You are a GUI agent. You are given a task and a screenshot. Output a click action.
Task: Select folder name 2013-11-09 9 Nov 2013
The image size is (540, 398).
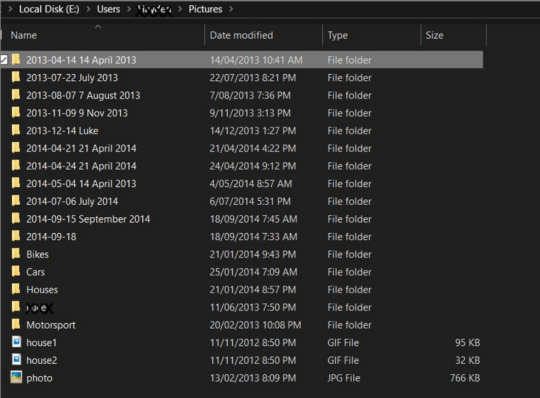tap(77, 113)
